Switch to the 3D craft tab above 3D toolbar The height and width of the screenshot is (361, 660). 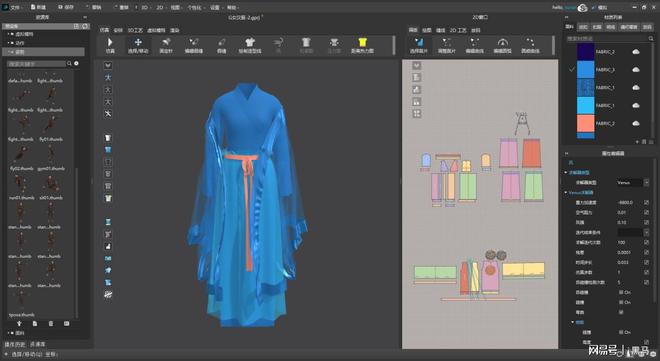point(135,30)
